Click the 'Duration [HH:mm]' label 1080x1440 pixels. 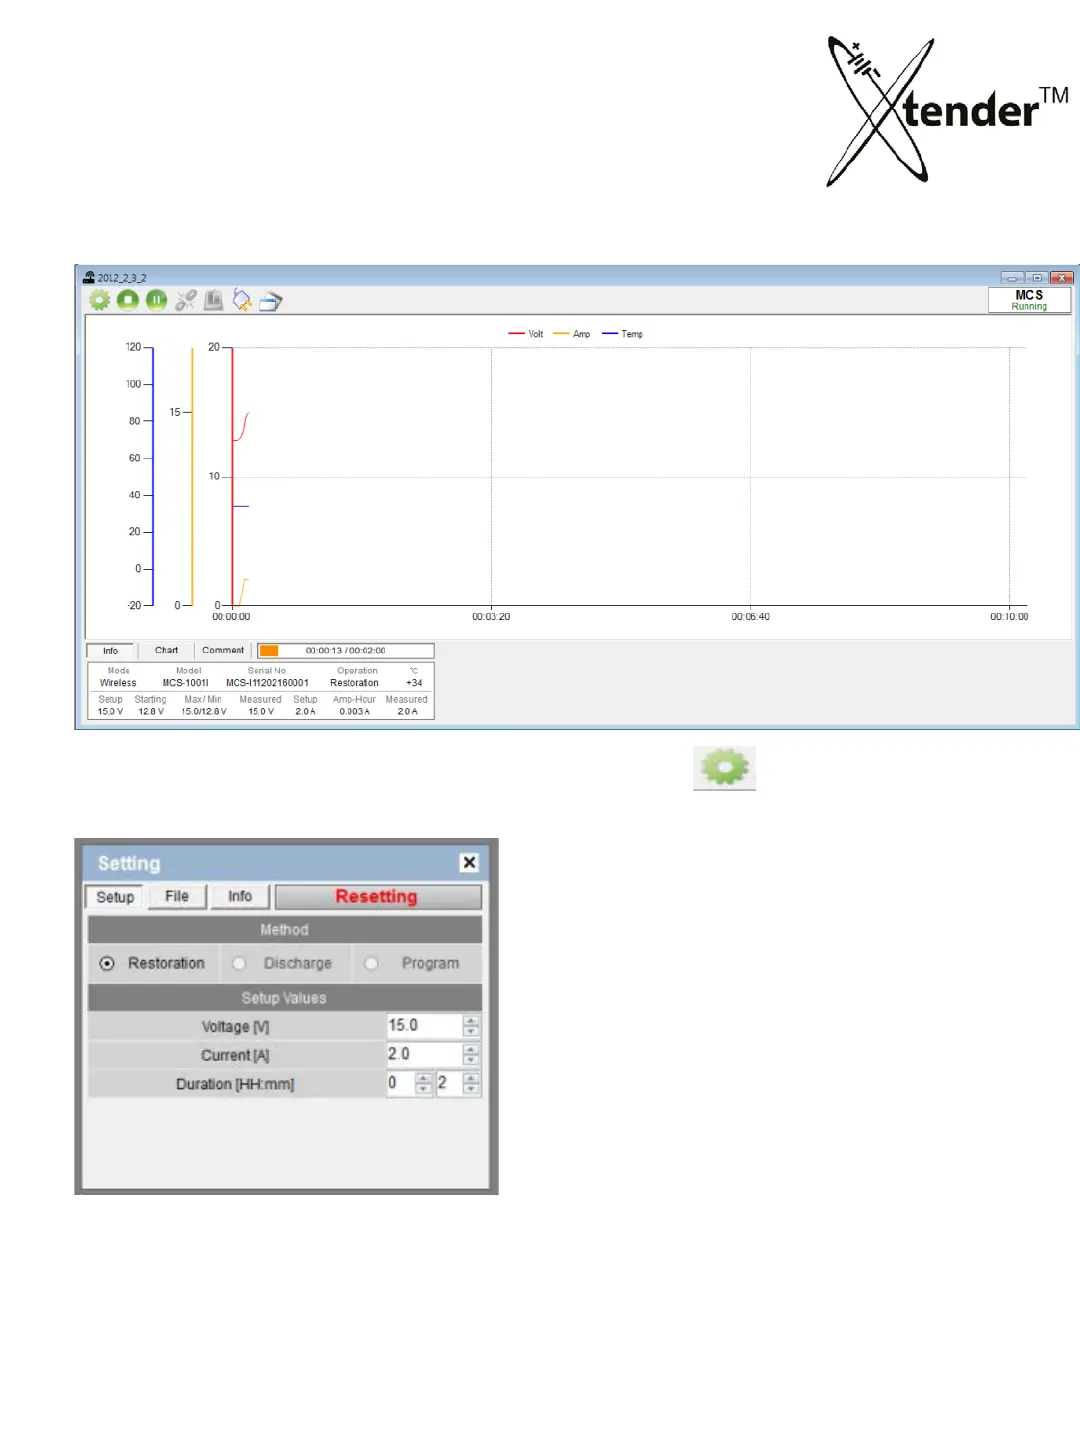pyautogui.click(x=235, y=1084)
